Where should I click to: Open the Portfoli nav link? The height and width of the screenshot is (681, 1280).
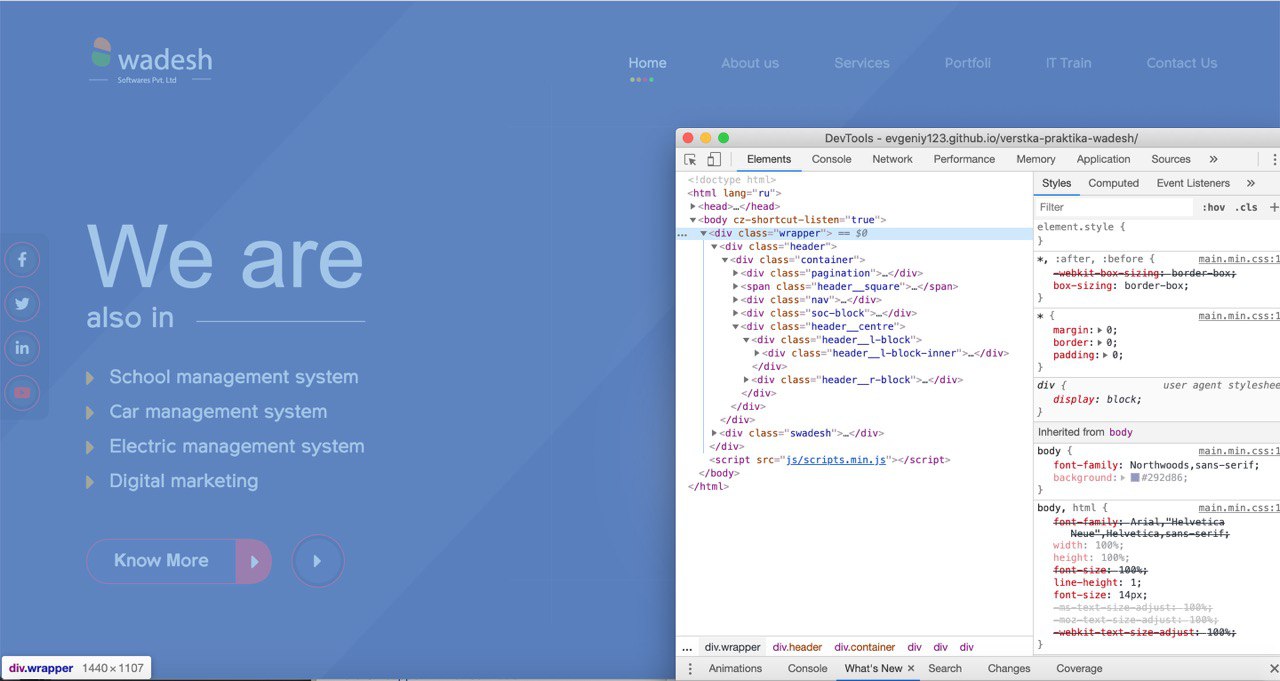pos(968,63)
